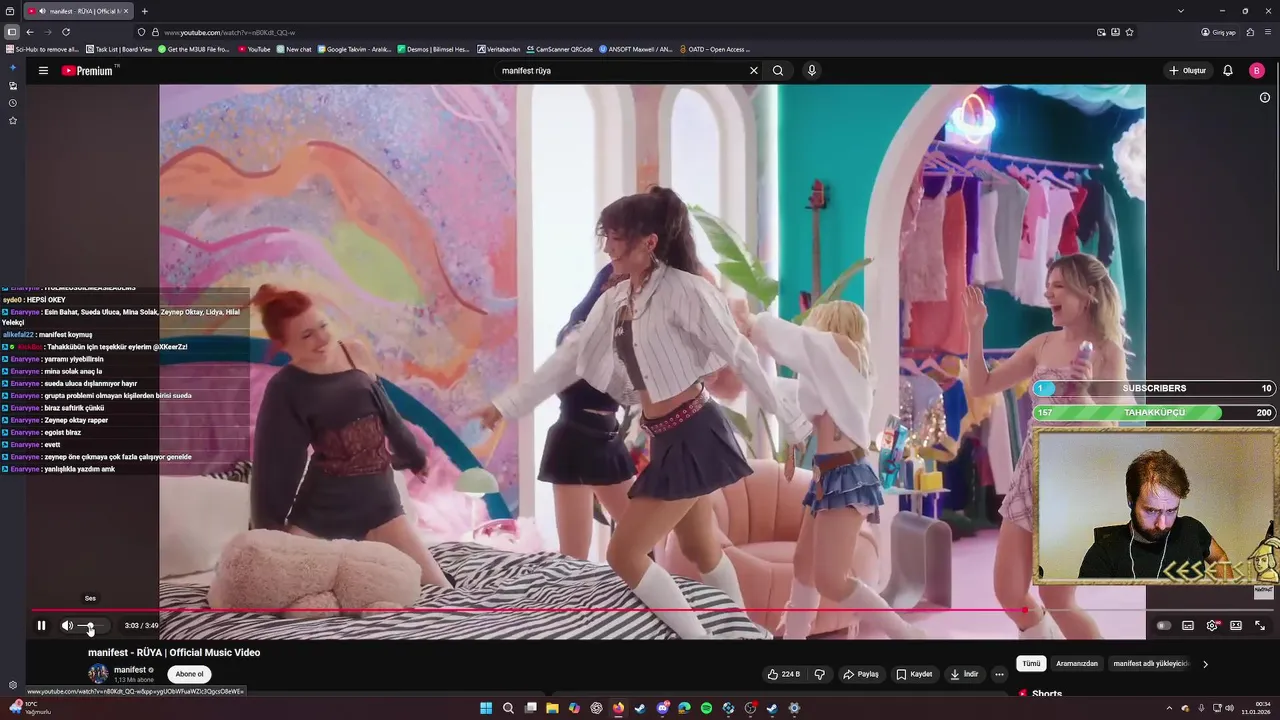Show hidden system tray icons
1280x720 pixels.
(1169, 708)
